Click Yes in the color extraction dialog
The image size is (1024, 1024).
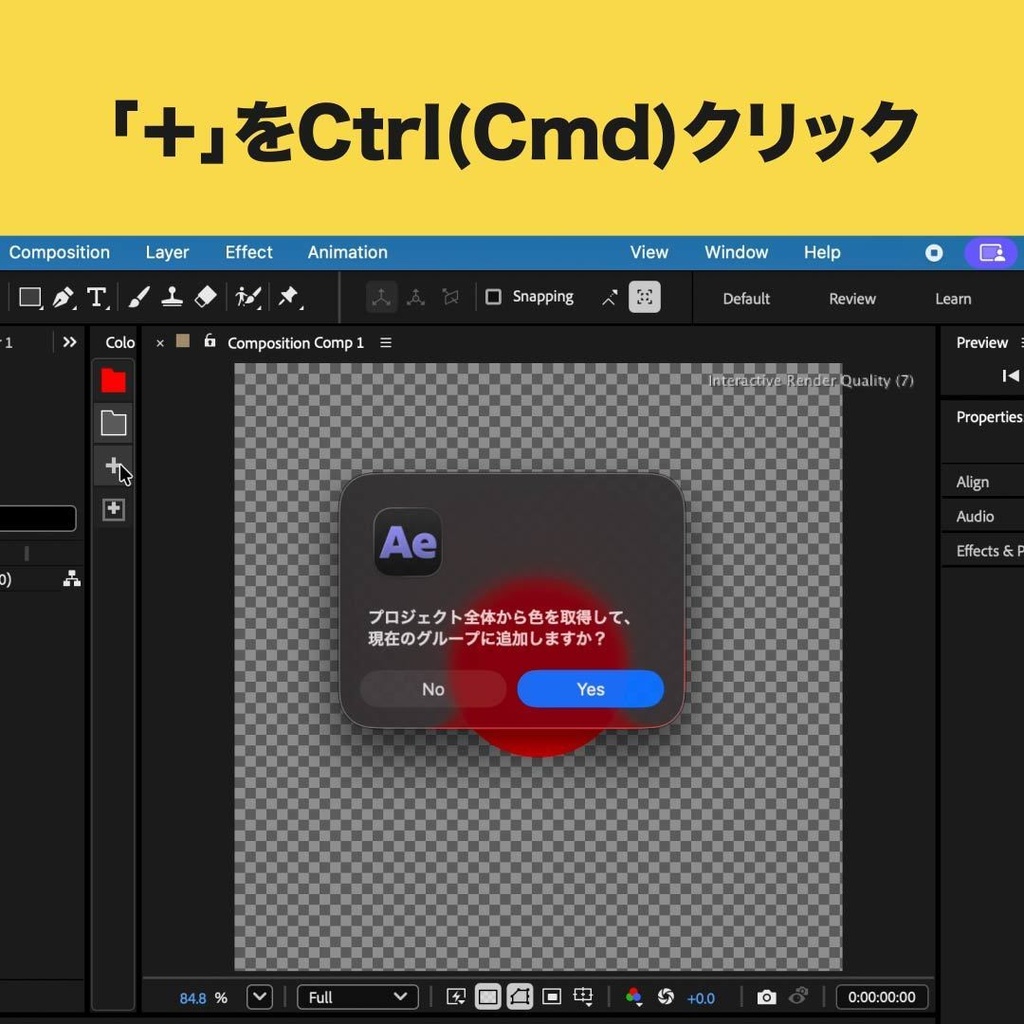590,689
